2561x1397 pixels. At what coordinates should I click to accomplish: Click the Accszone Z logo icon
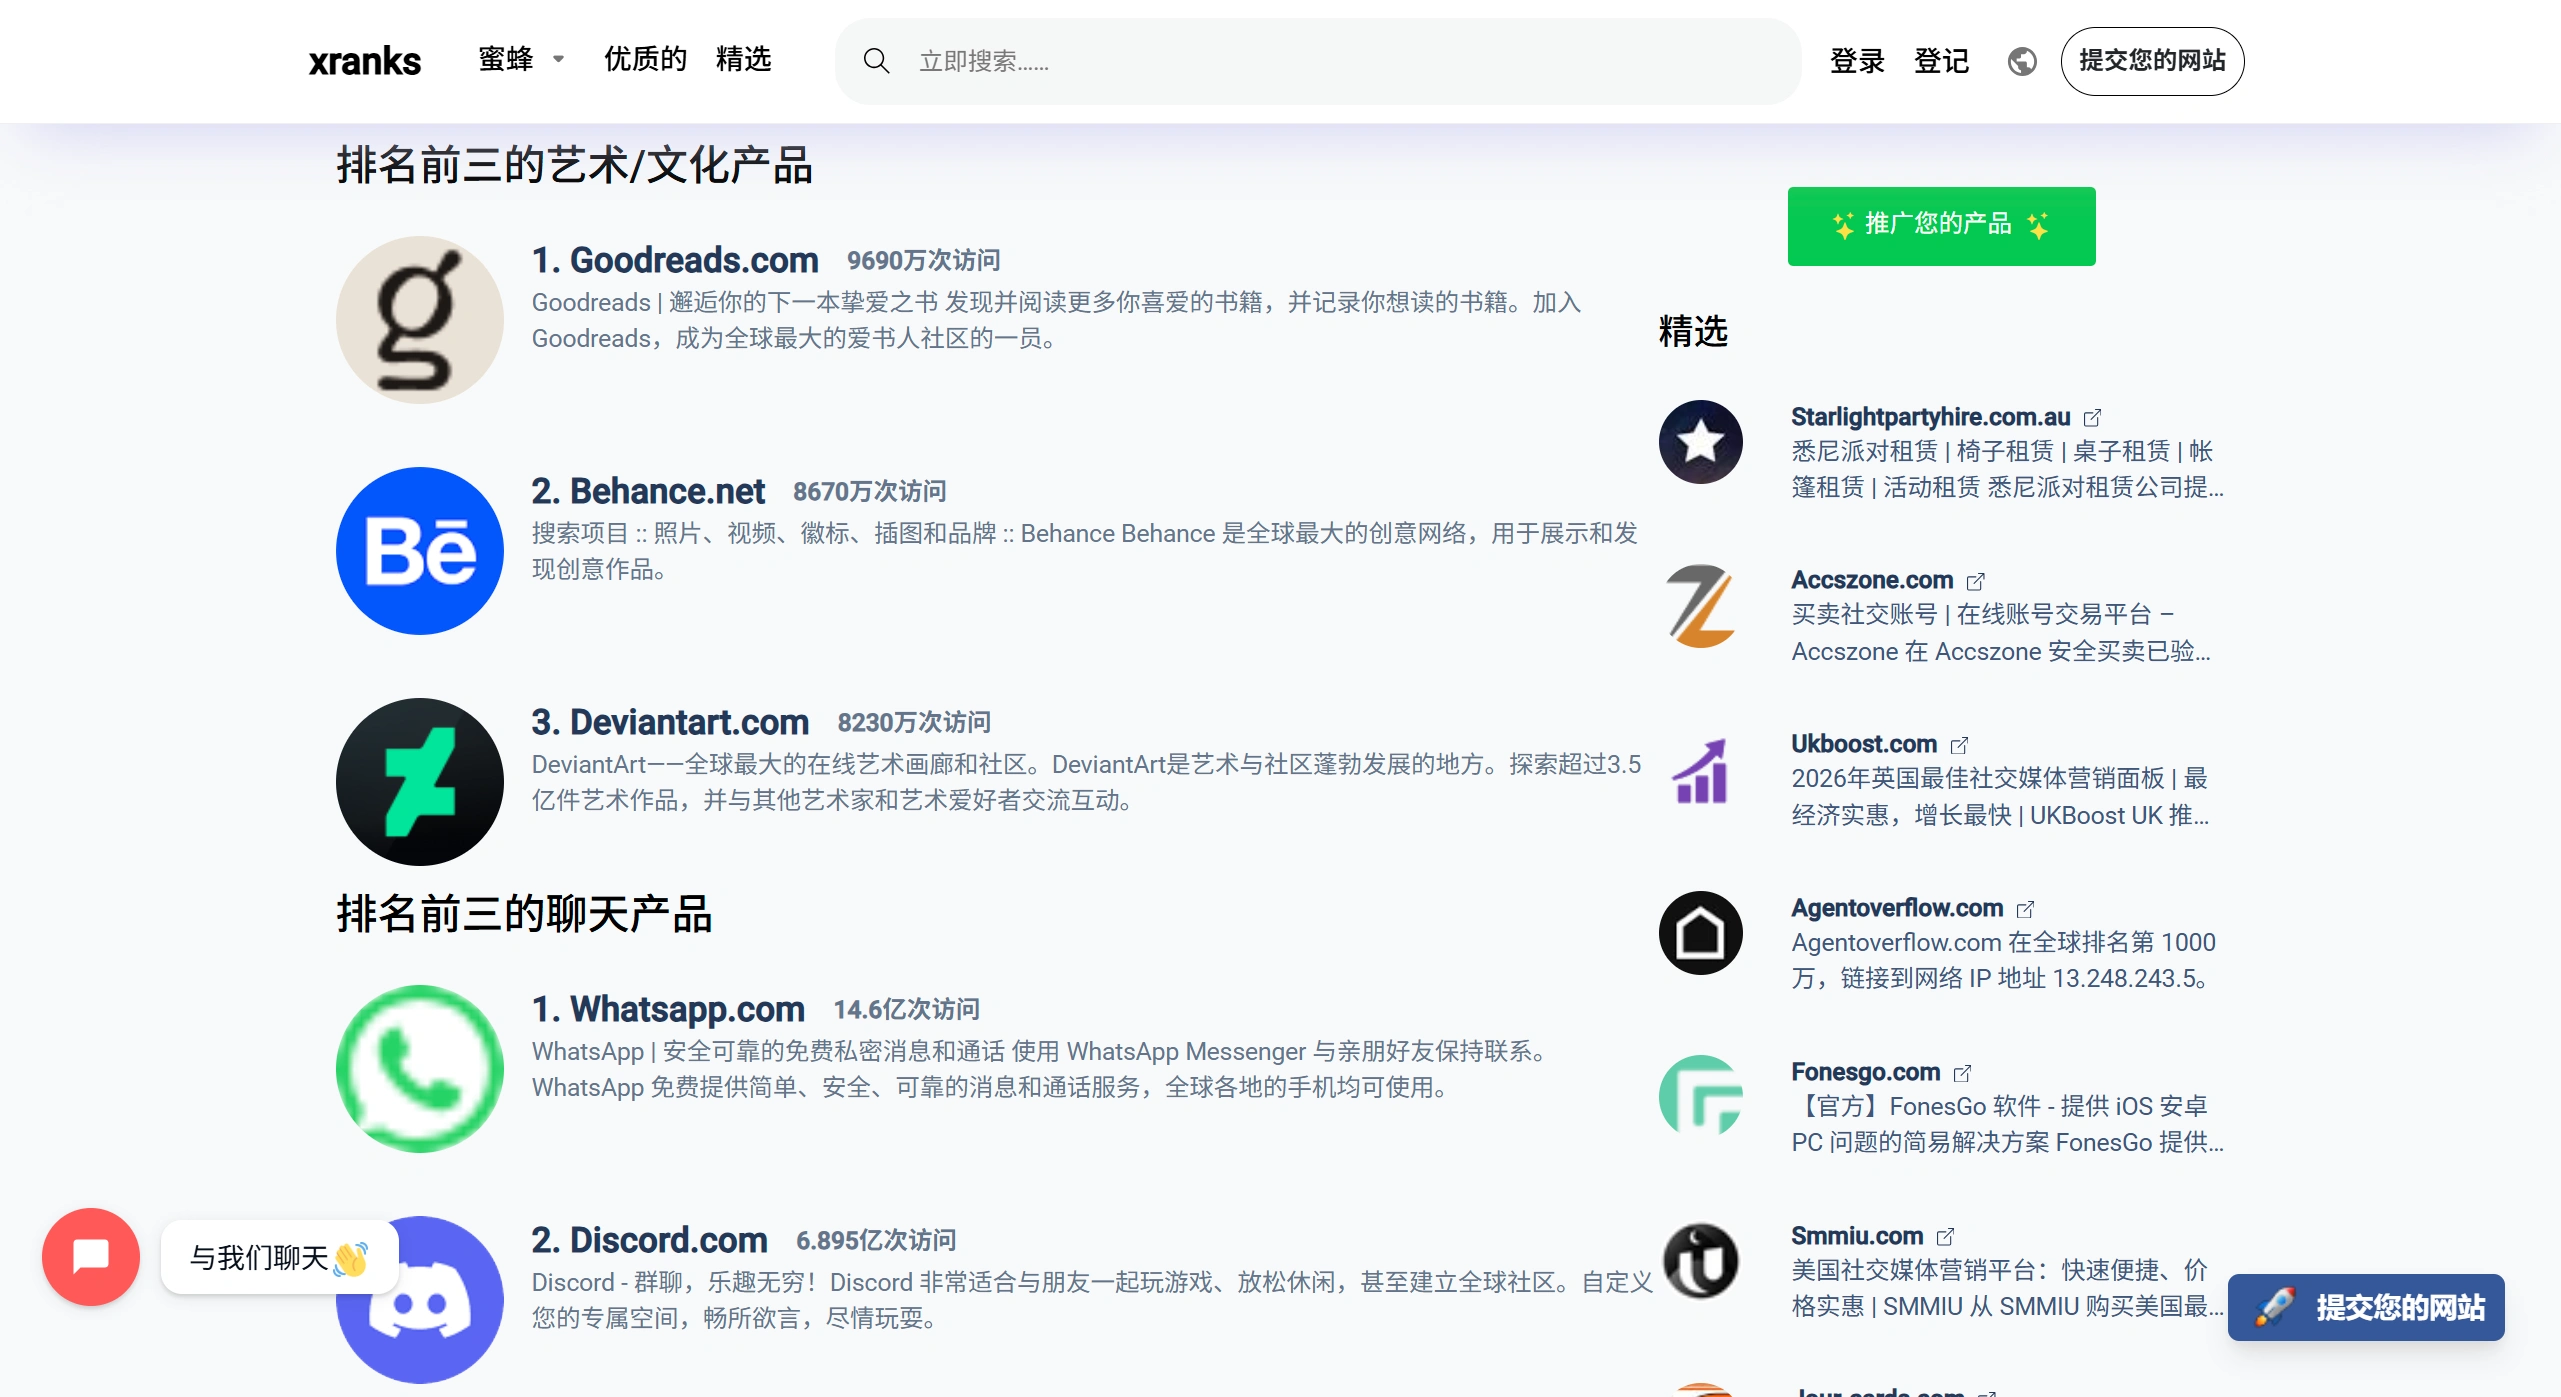pyautogui.click(x=1701, y=606)
